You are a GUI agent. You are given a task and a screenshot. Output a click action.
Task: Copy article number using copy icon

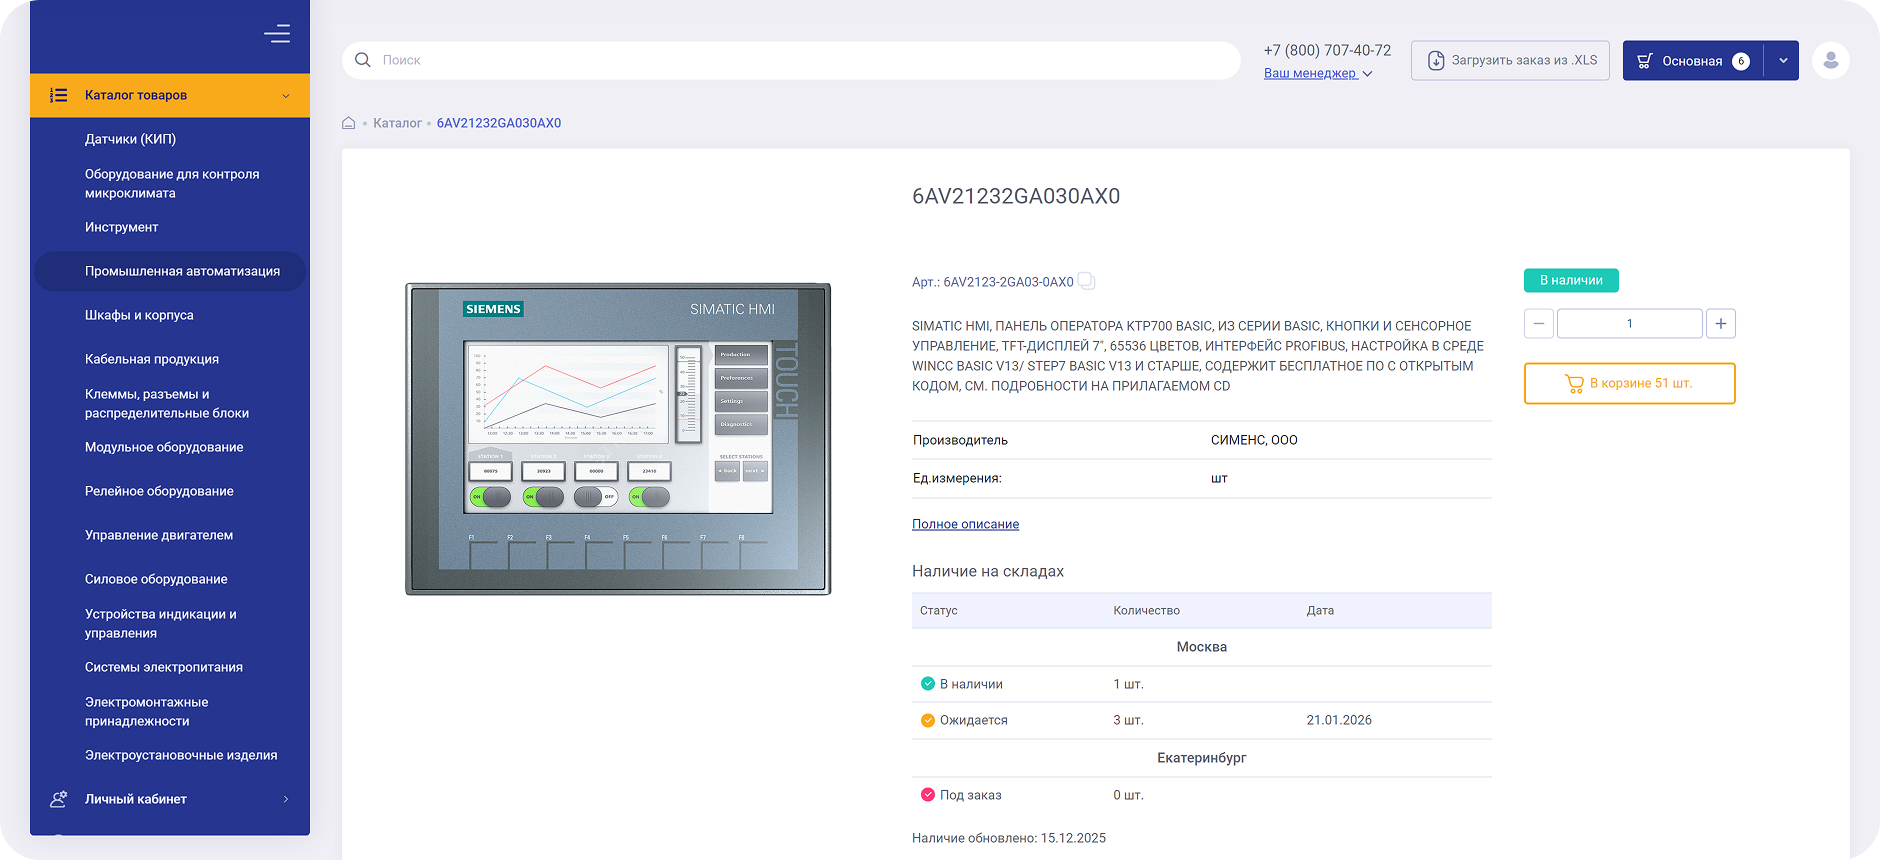[x=1086, y=282]
